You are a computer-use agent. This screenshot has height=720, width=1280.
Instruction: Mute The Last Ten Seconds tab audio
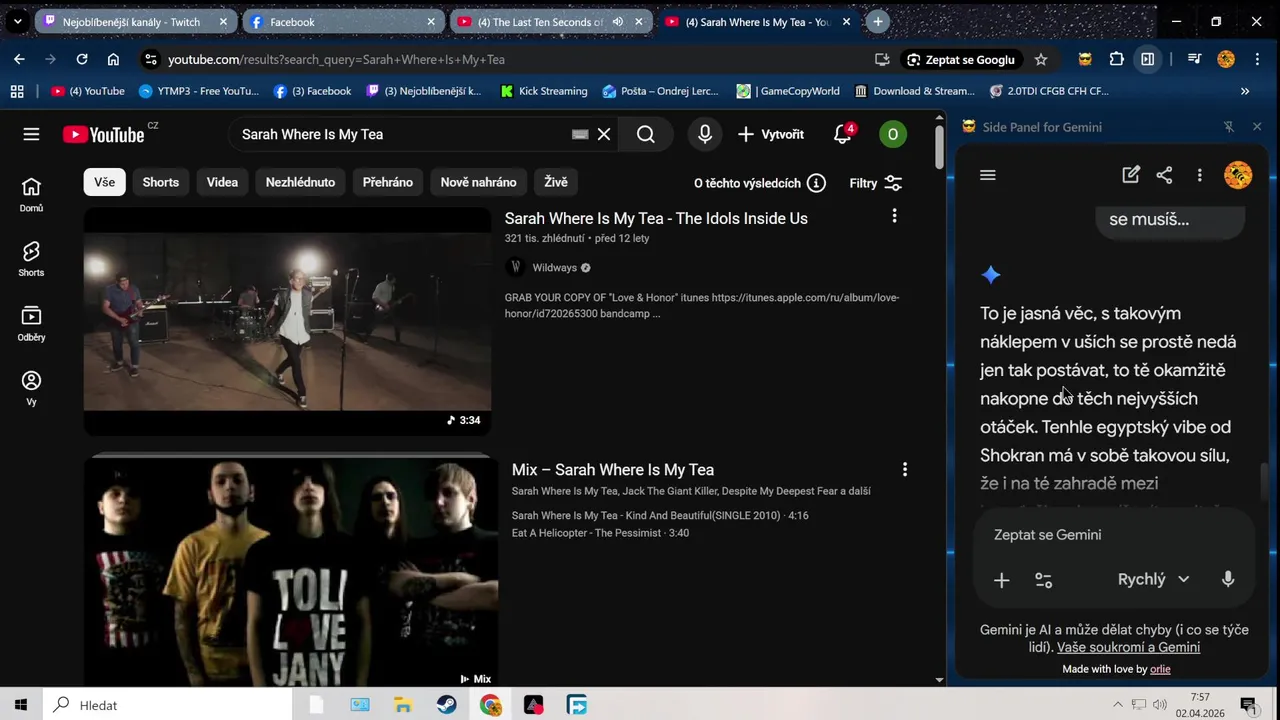point(617,21)
